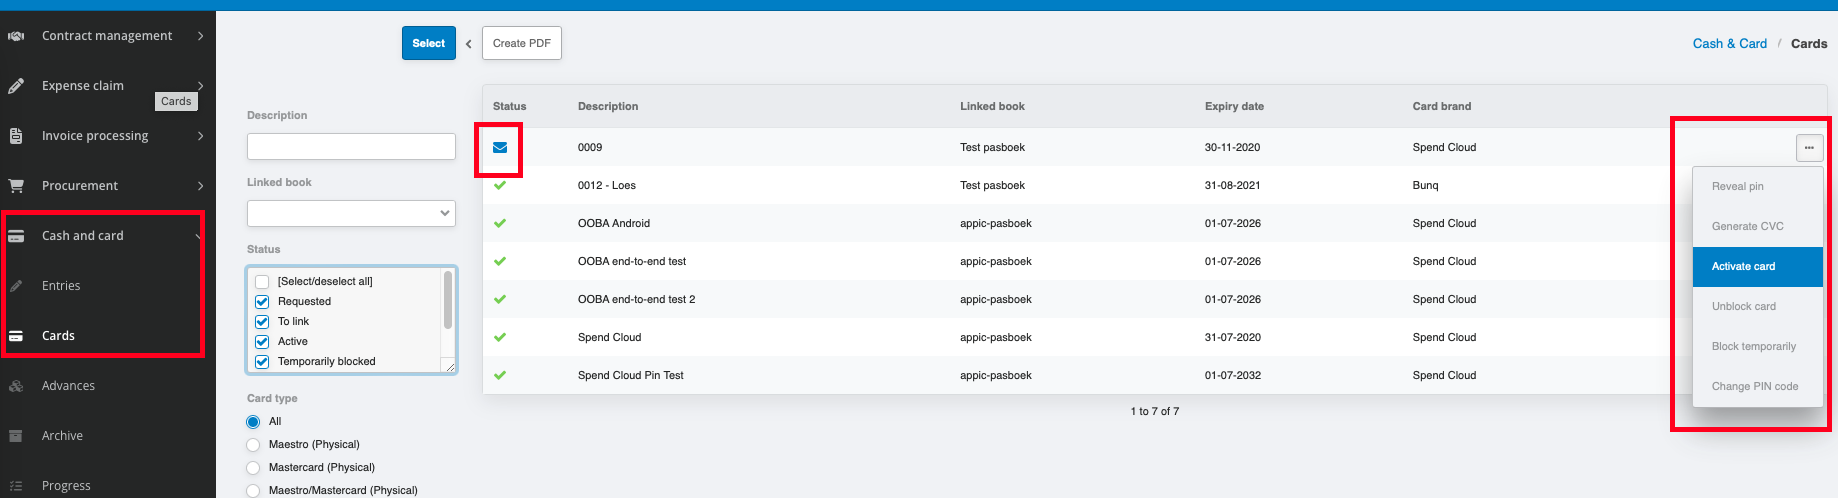The image size is (1838, 498).
Task: Click the Contract management handshake icon
Action: (16, 36)
